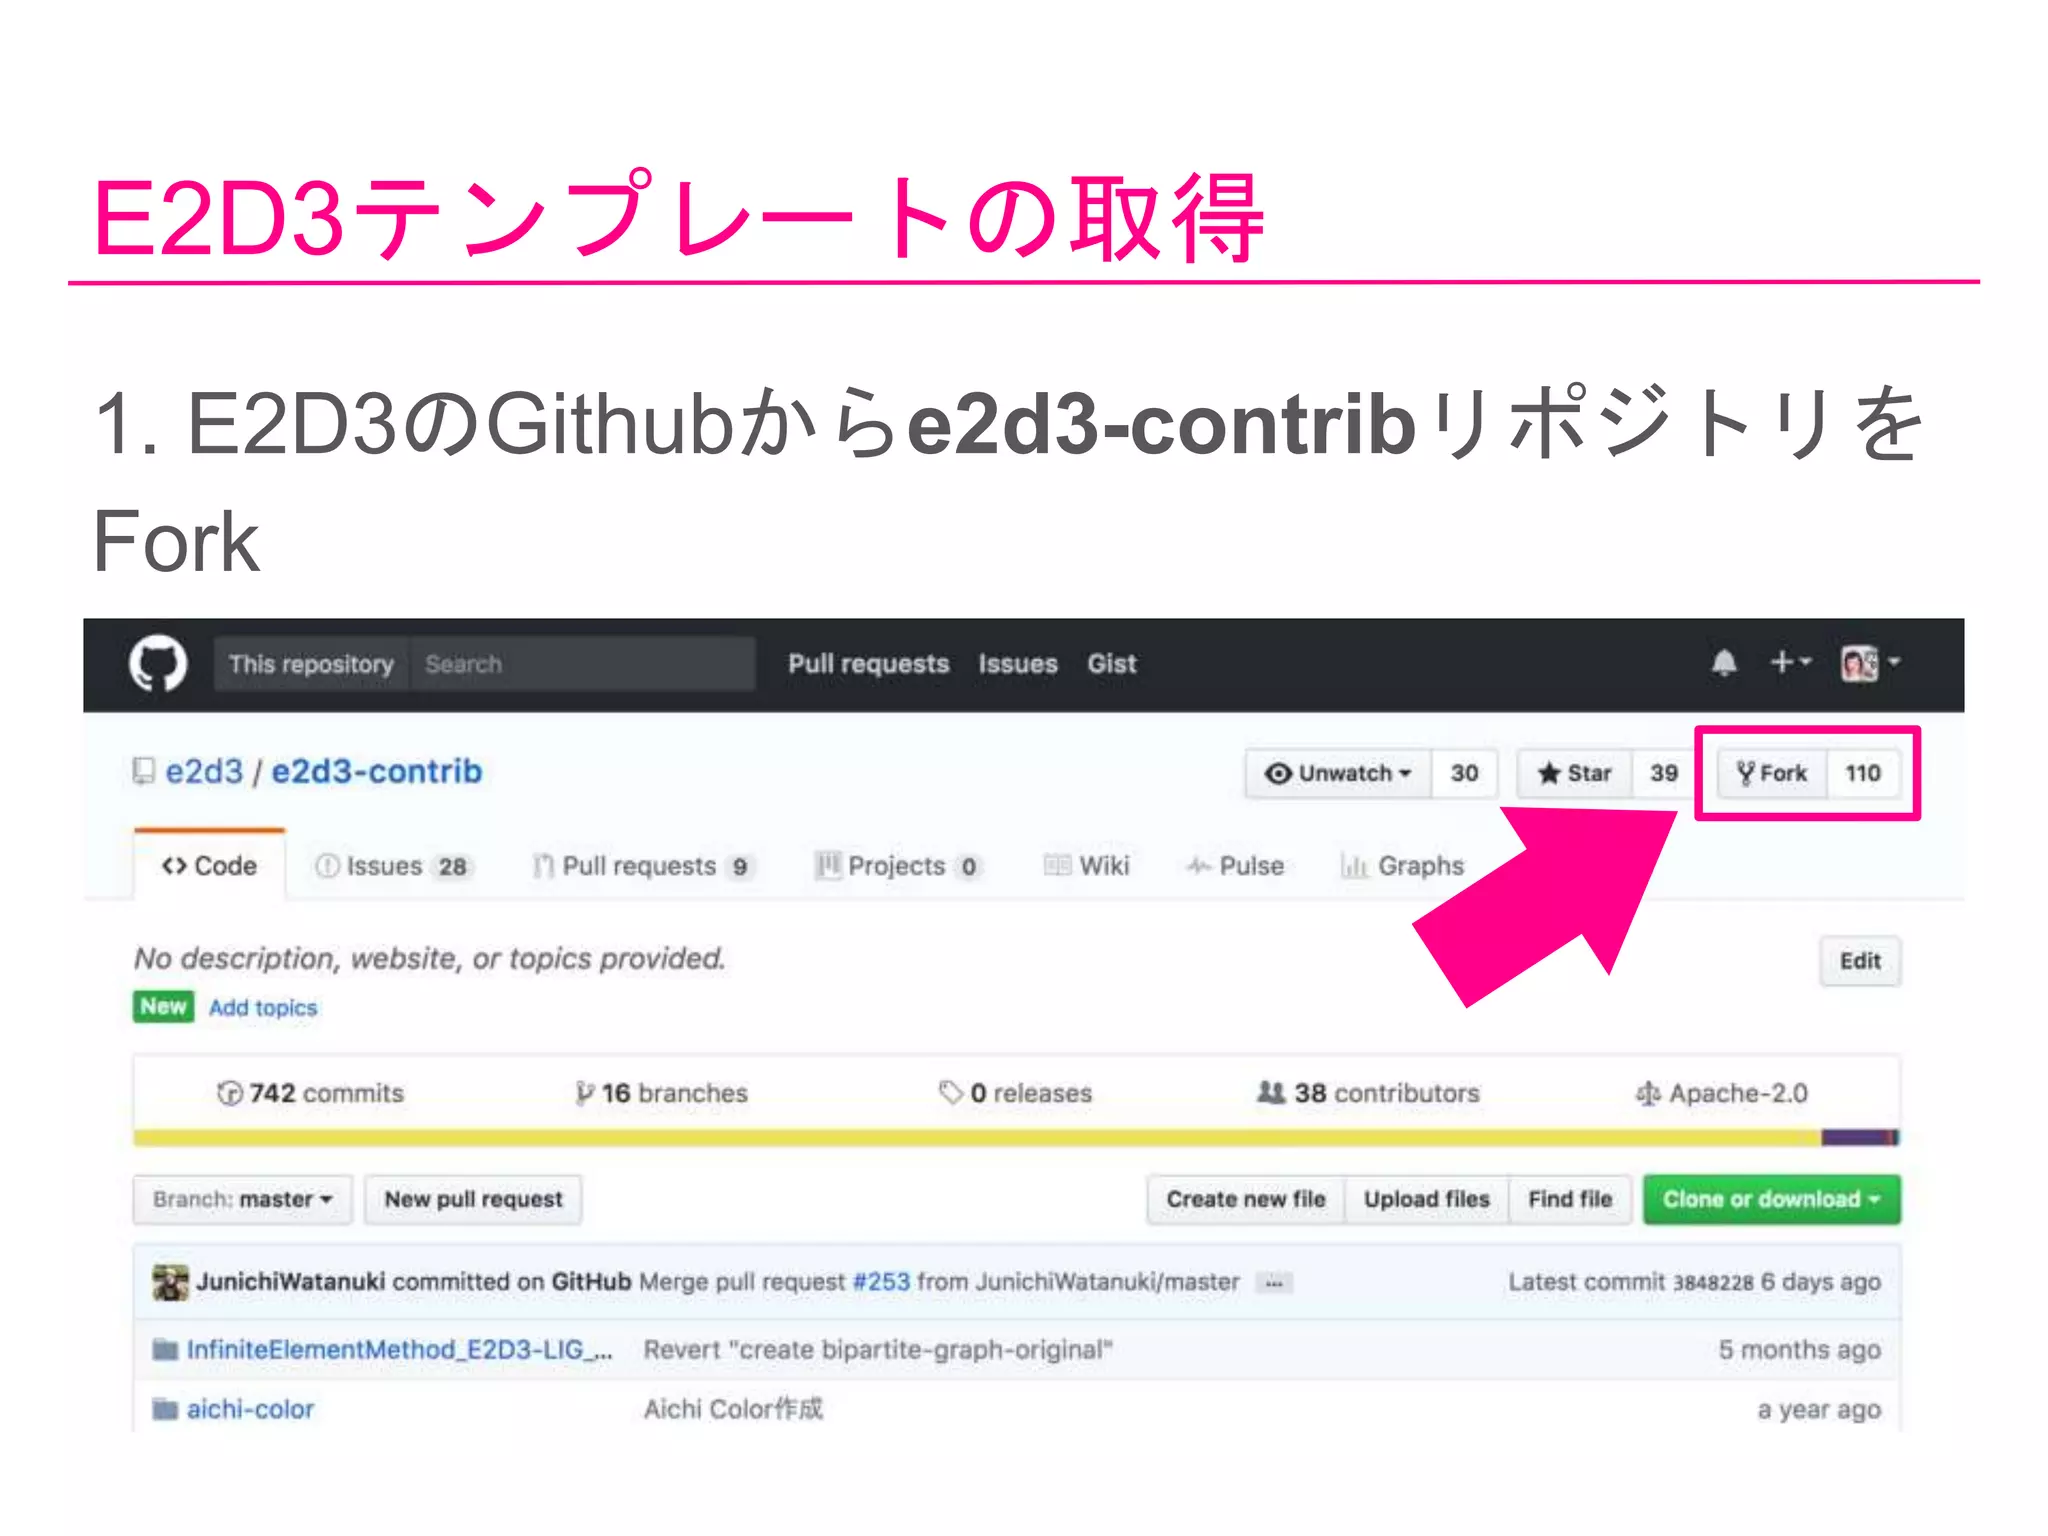View the 38 contributors
2048x1536 pixels.
click(x=1368, y=1093)
